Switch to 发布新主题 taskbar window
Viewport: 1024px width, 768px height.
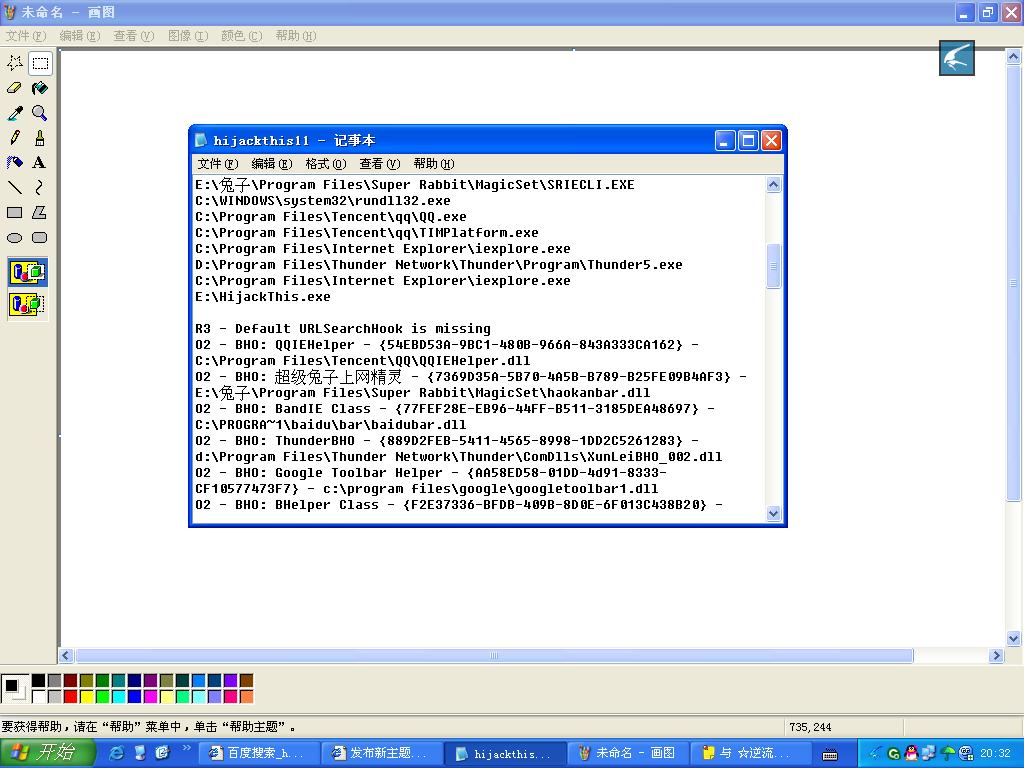(381, 754)
